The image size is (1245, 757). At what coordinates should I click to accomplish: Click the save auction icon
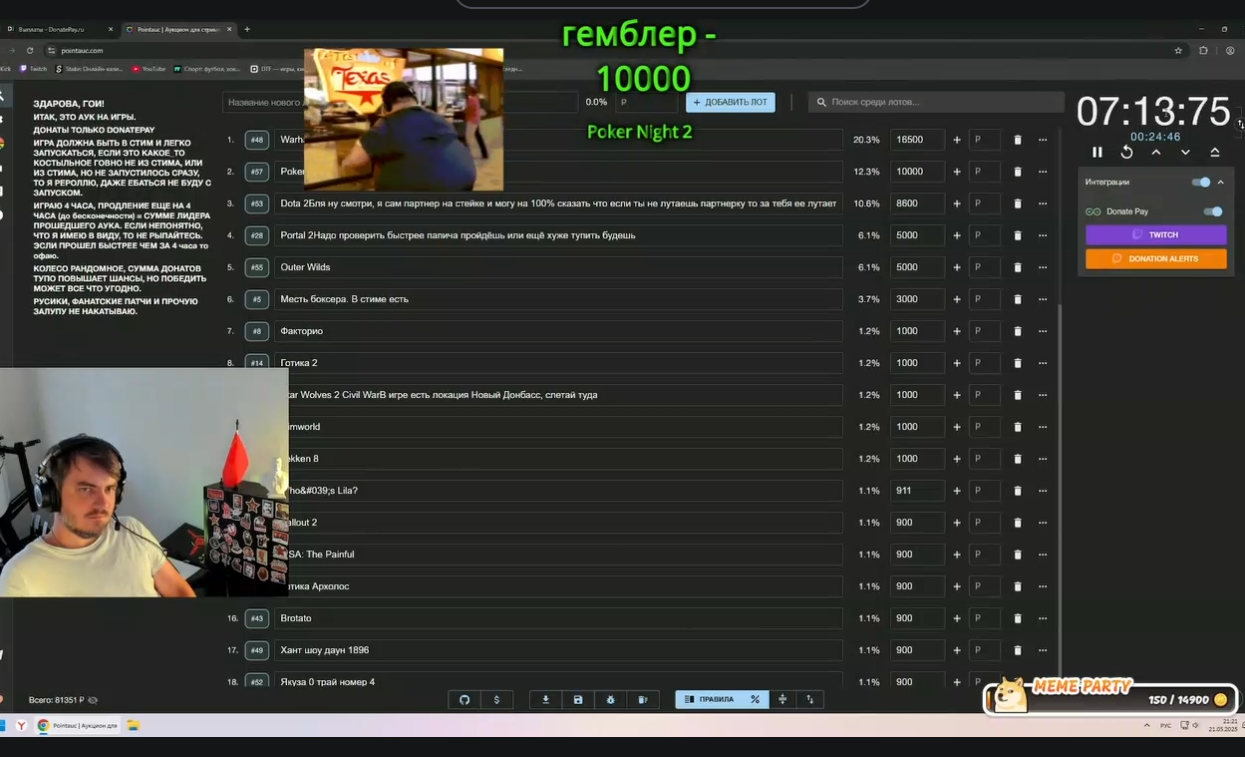tap(578, 700)
